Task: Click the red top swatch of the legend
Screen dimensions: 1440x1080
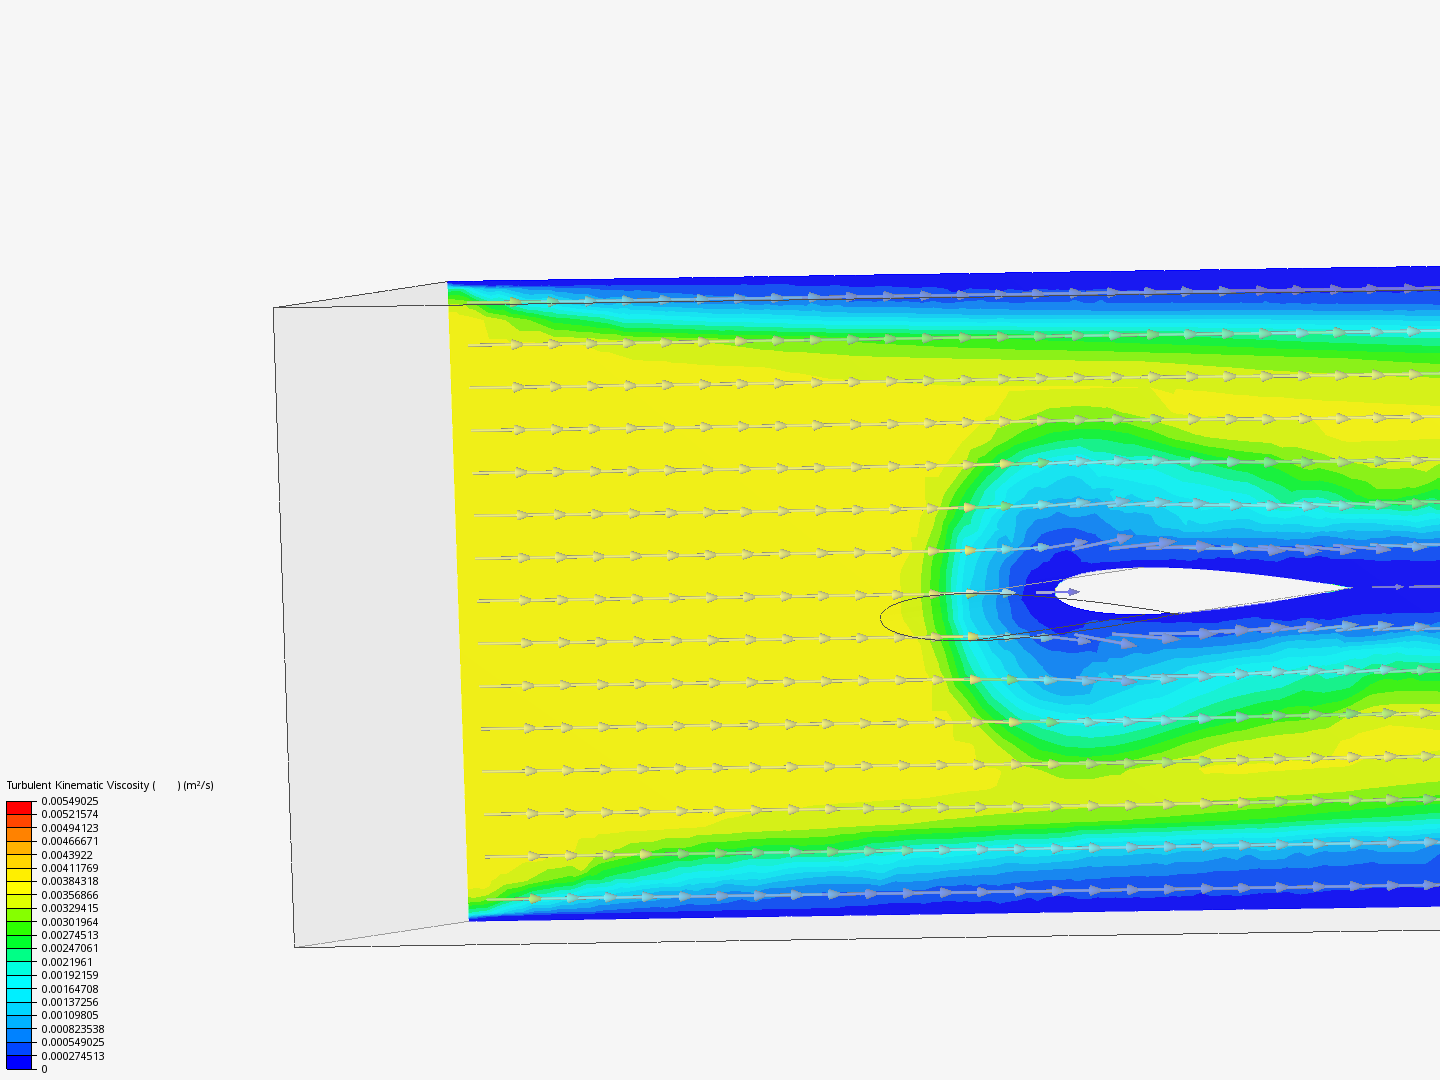Action: click(x=19, y=808)
